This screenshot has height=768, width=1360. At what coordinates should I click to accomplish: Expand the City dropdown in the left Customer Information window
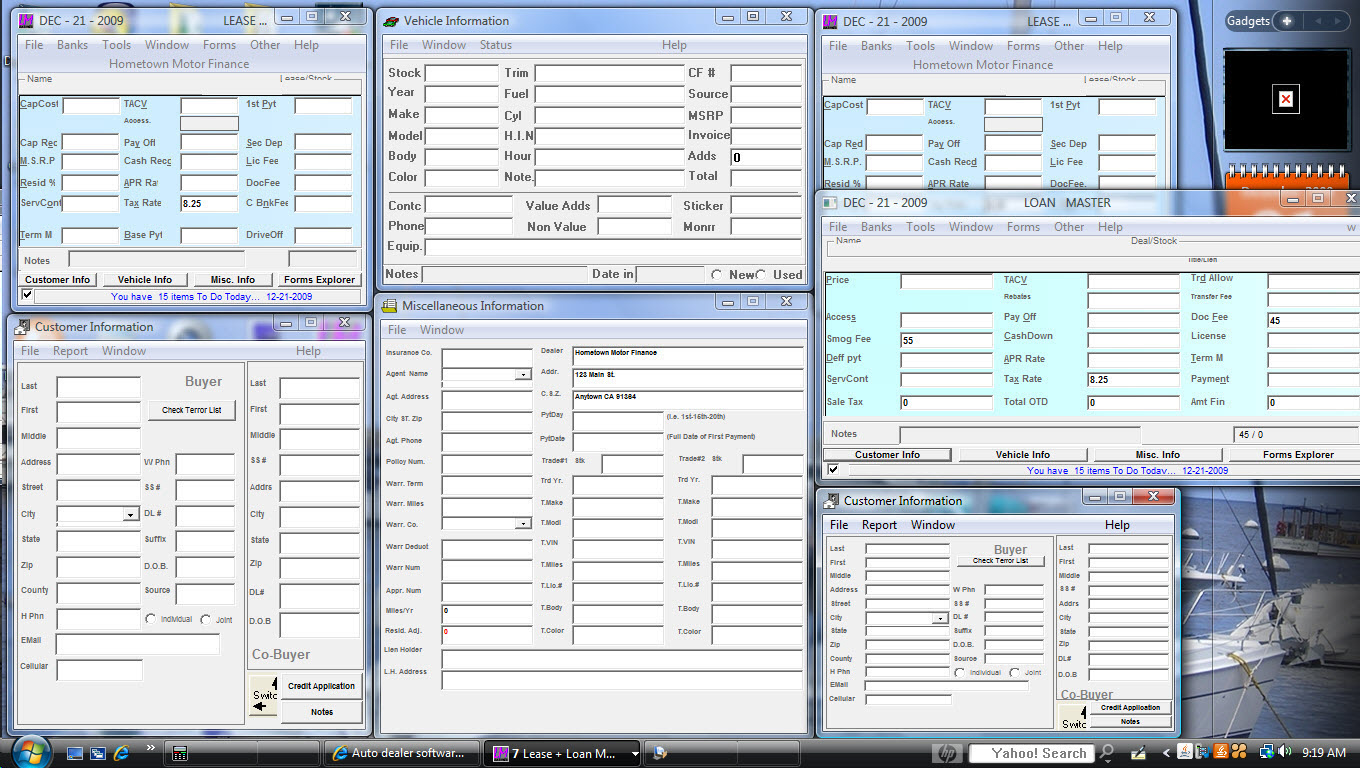(x=130, y=515)
